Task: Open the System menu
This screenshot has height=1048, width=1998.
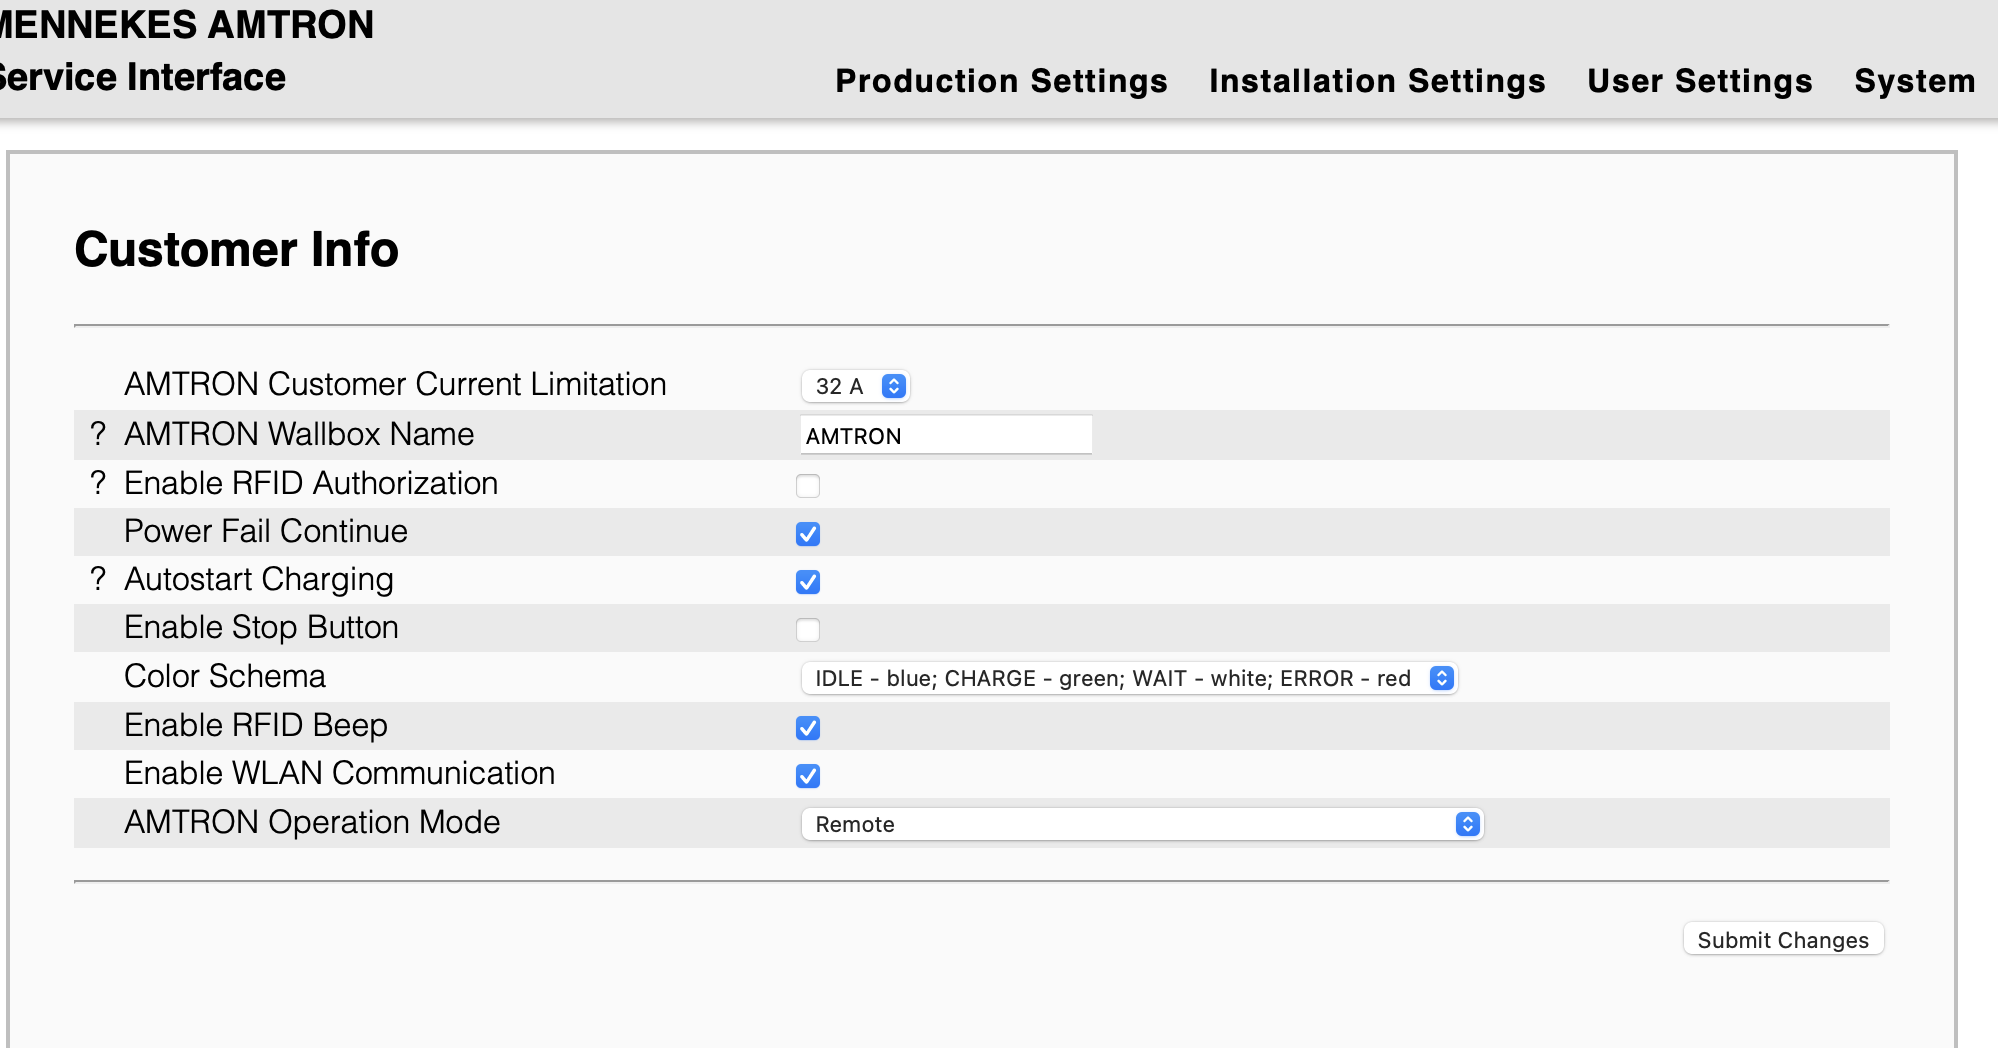Action: pos(1915,81)
